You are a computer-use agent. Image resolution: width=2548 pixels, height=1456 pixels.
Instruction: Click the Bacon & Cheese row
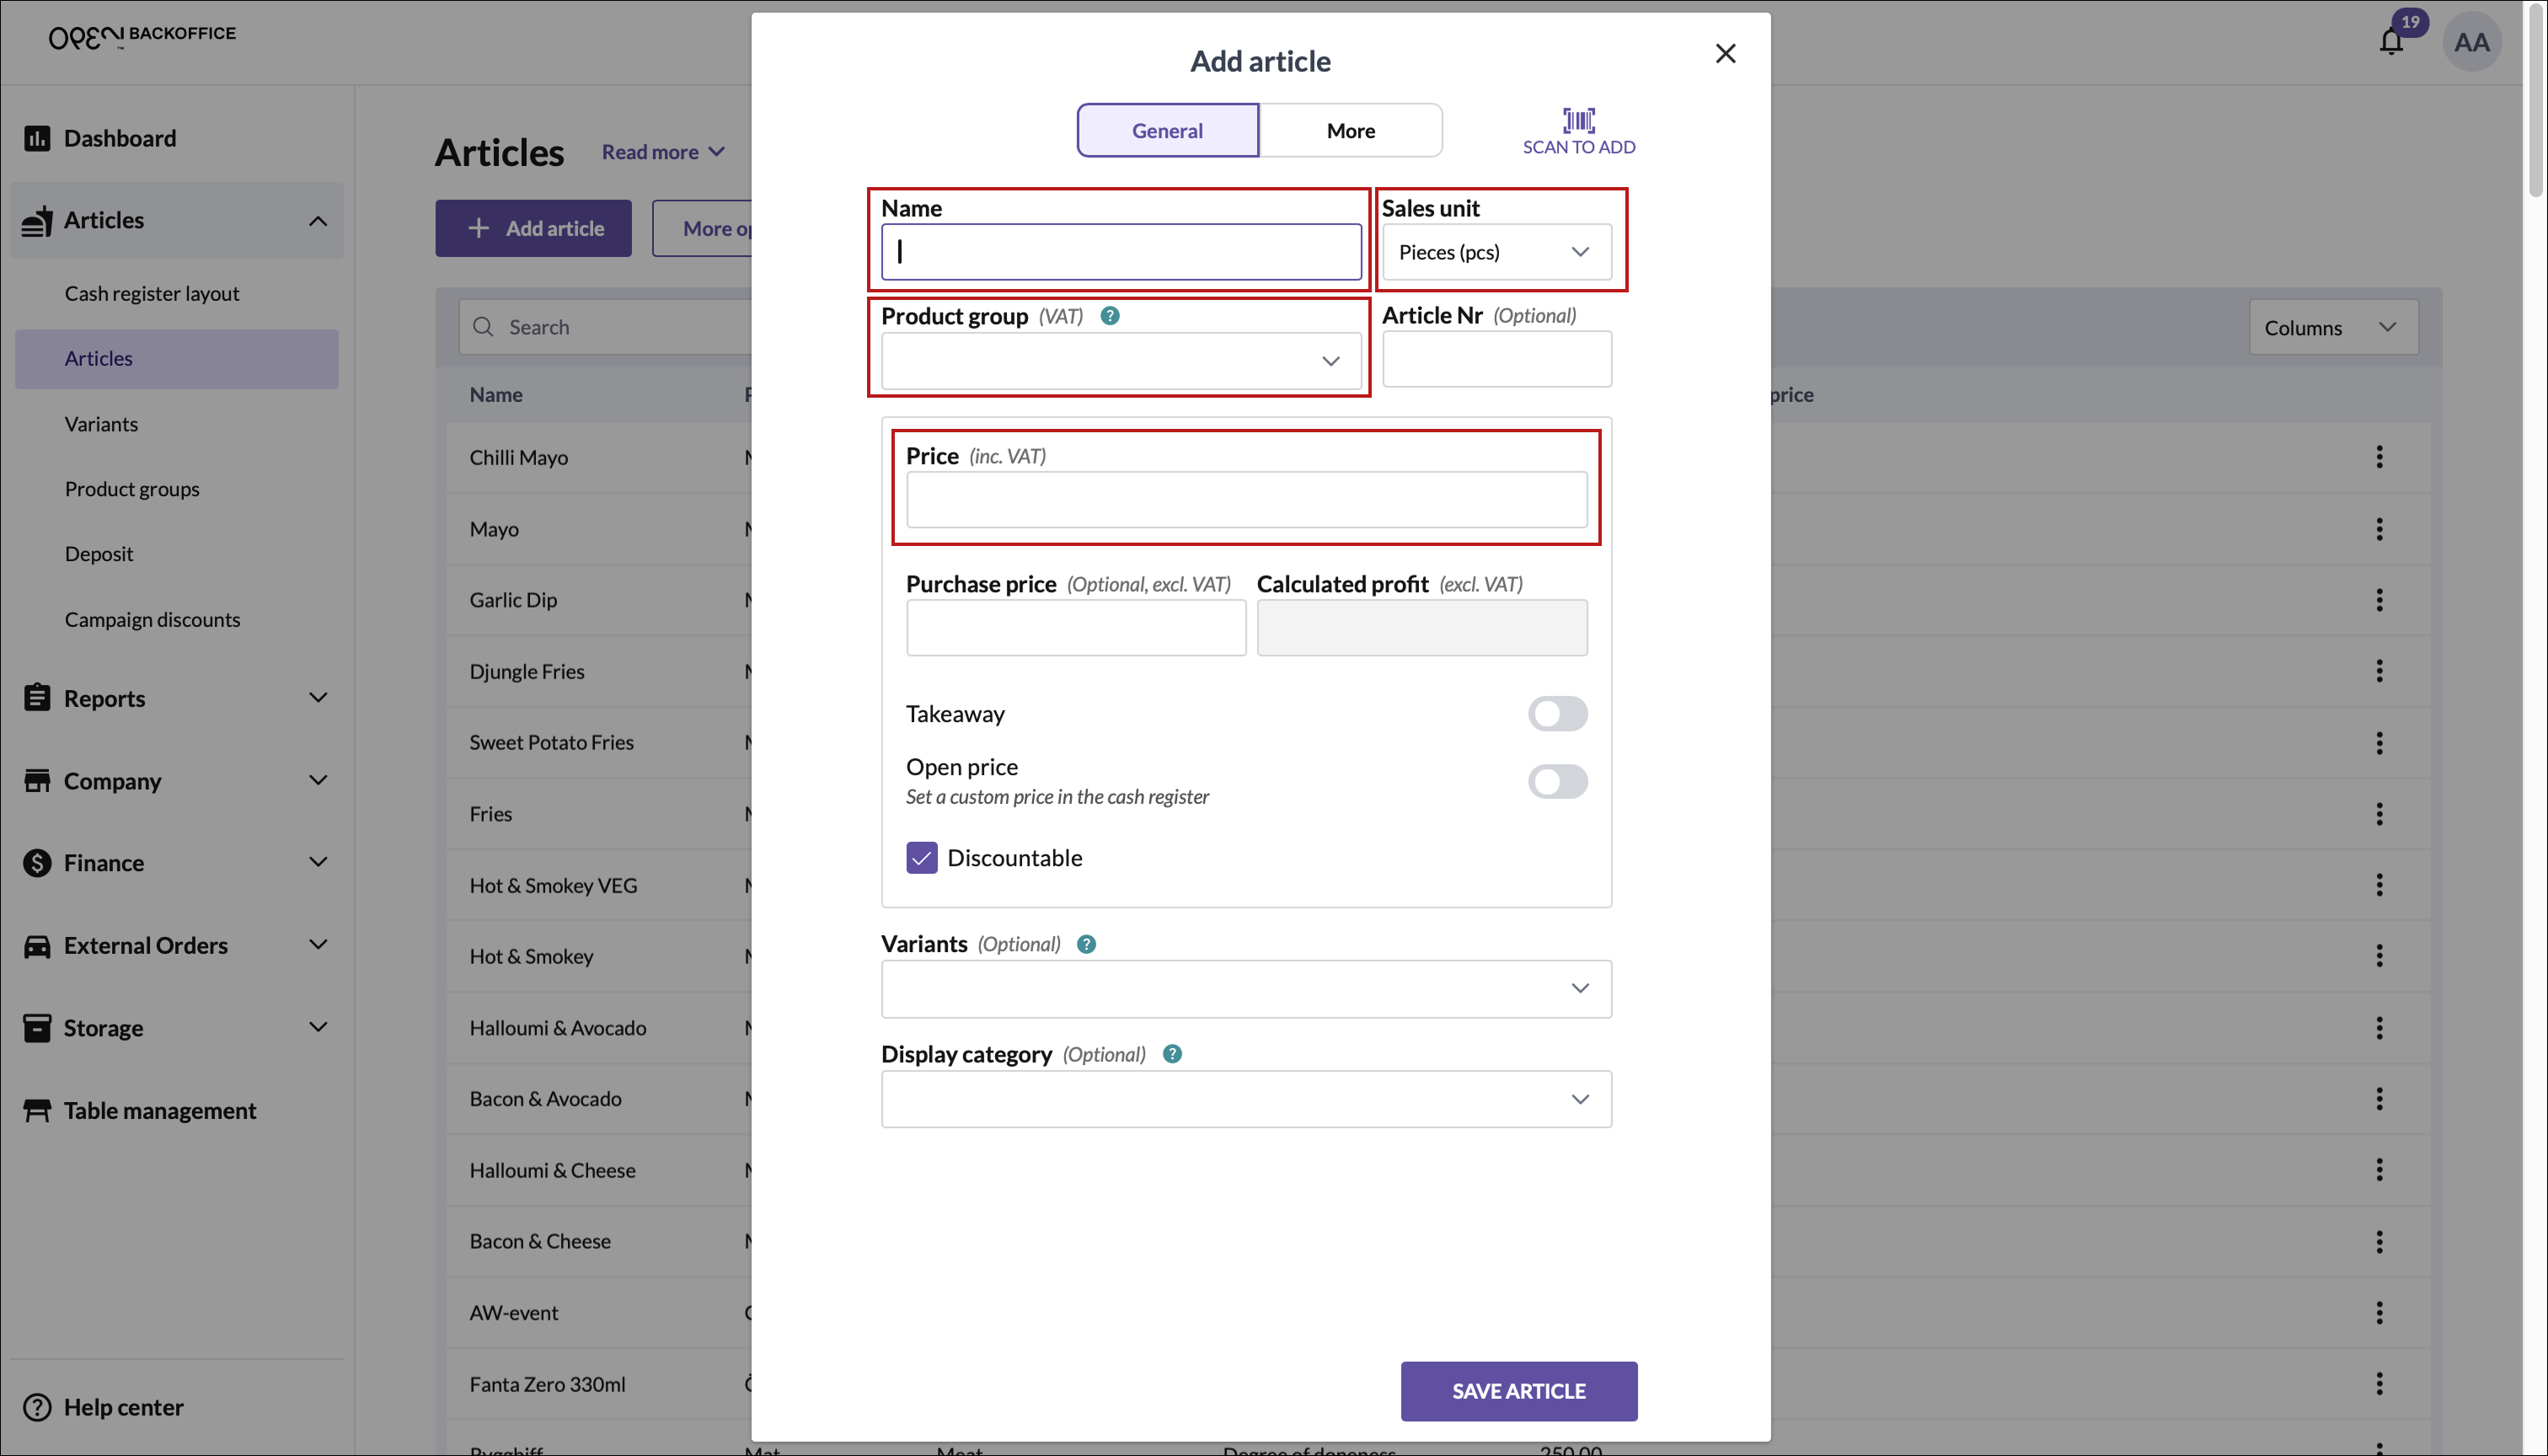(x=600, y=1241)
